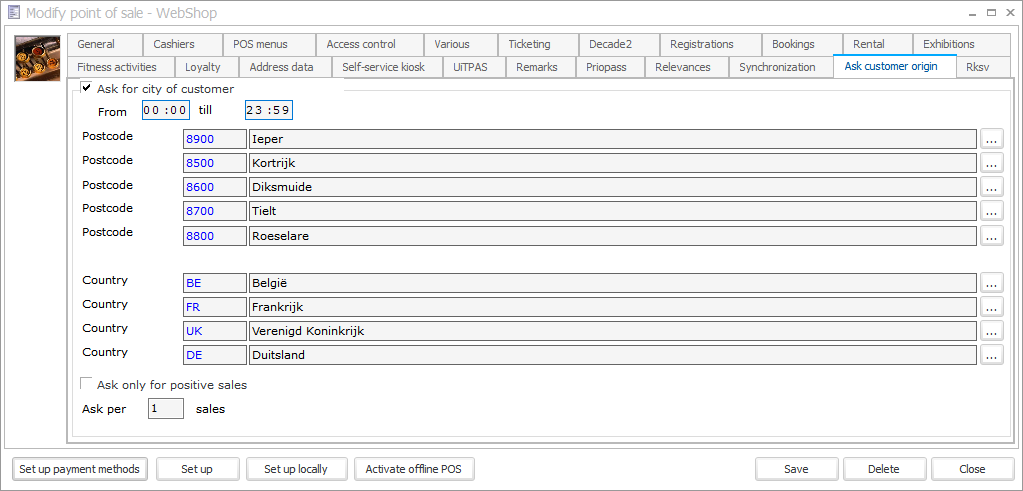Click ellipsis button next to Duitsland

991,355
